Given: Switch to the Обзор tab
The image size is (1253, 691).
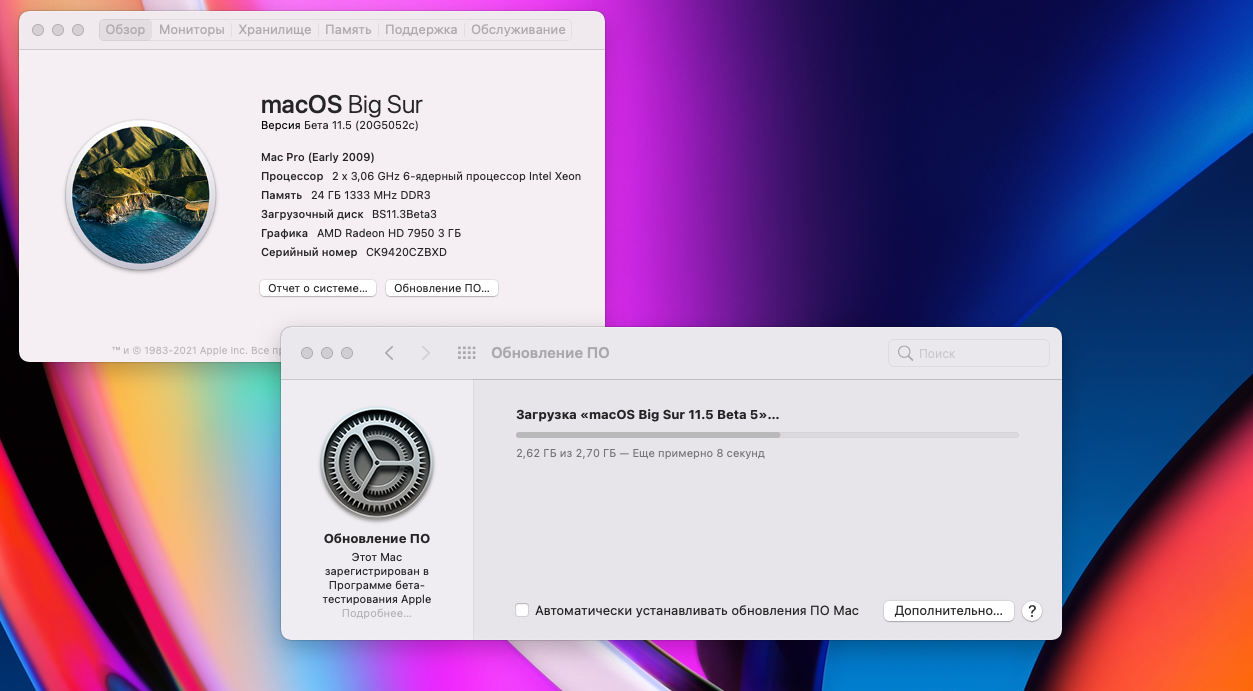Looking at the screenshot, I should [x=126, y=30].
